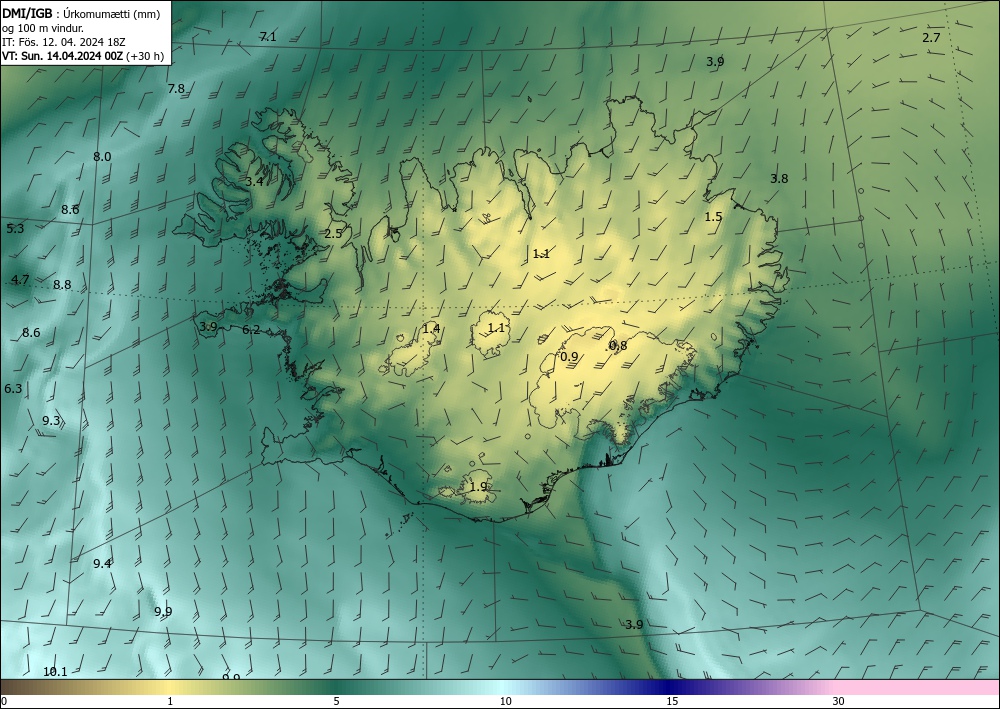
Task: Click the 0.8 value on Vatnajökull
Action: click(618, 346)
